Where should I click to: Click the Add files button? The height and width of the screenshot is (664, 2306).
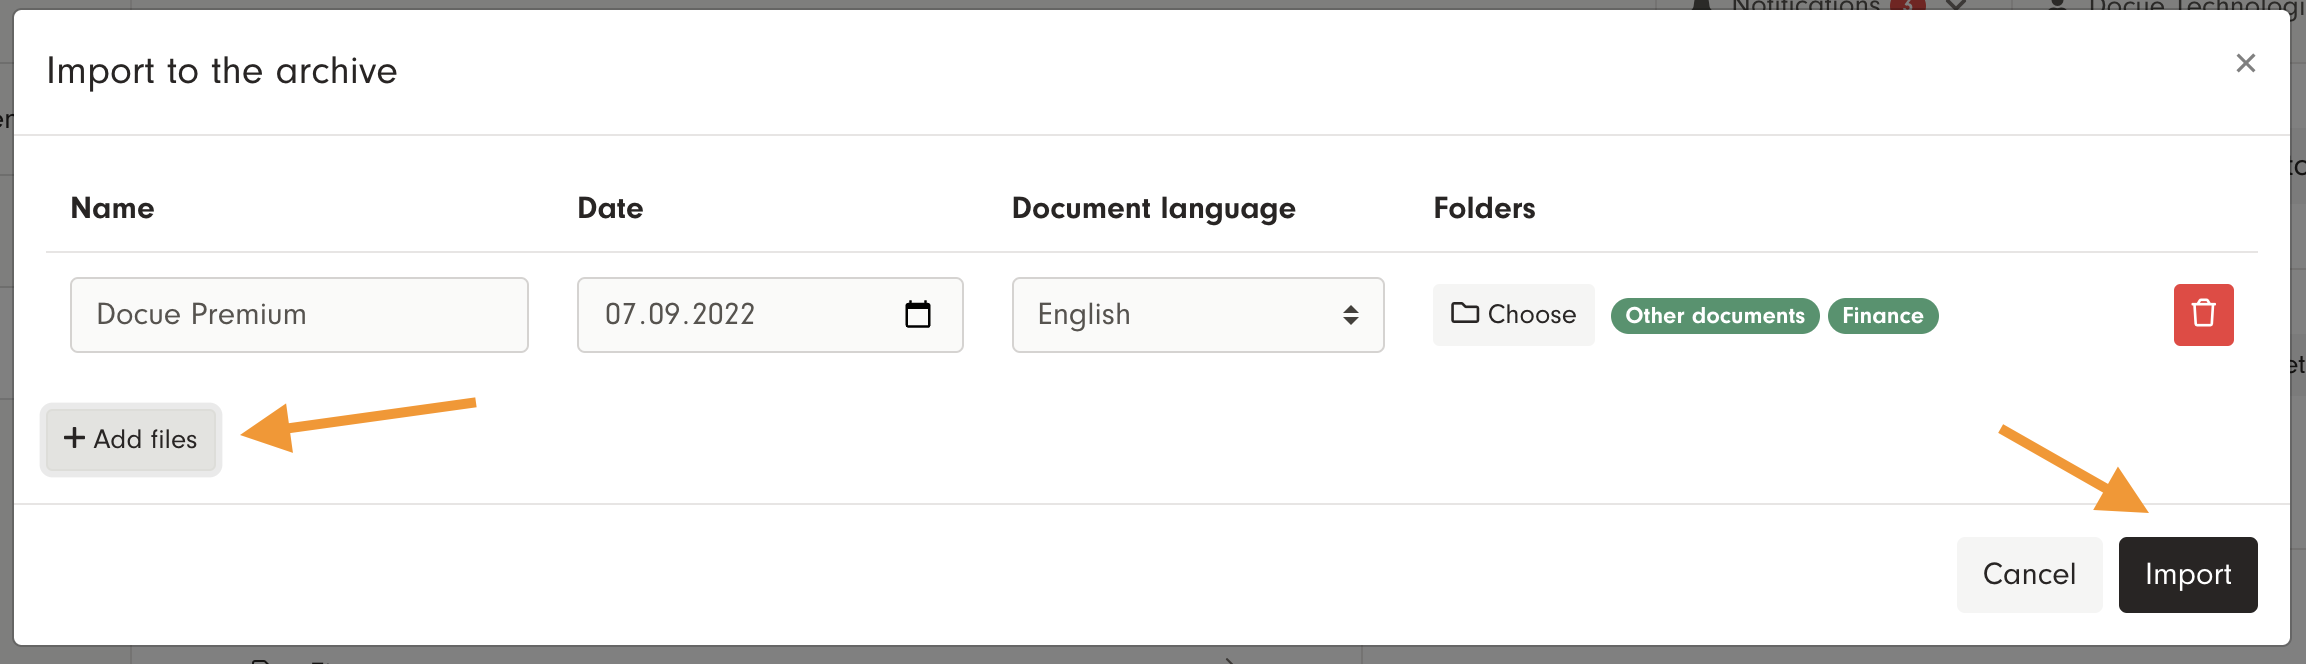click(131, 439)
